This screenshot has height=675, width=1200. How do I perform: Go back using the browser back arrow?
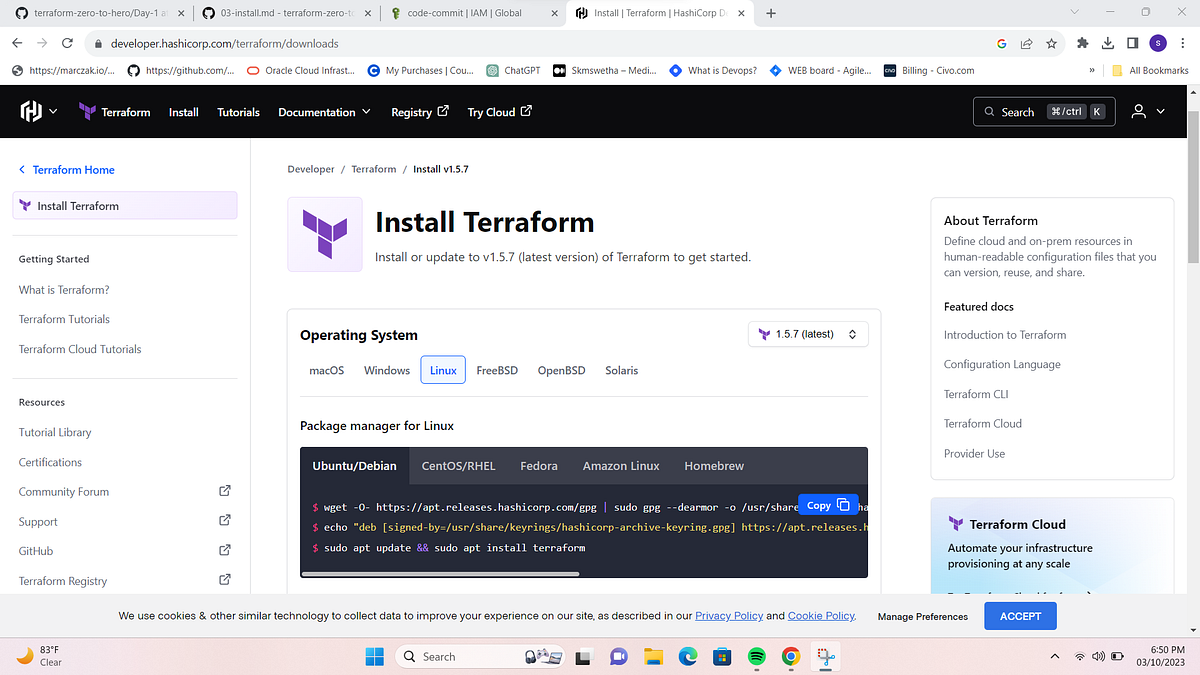[19, 44]
